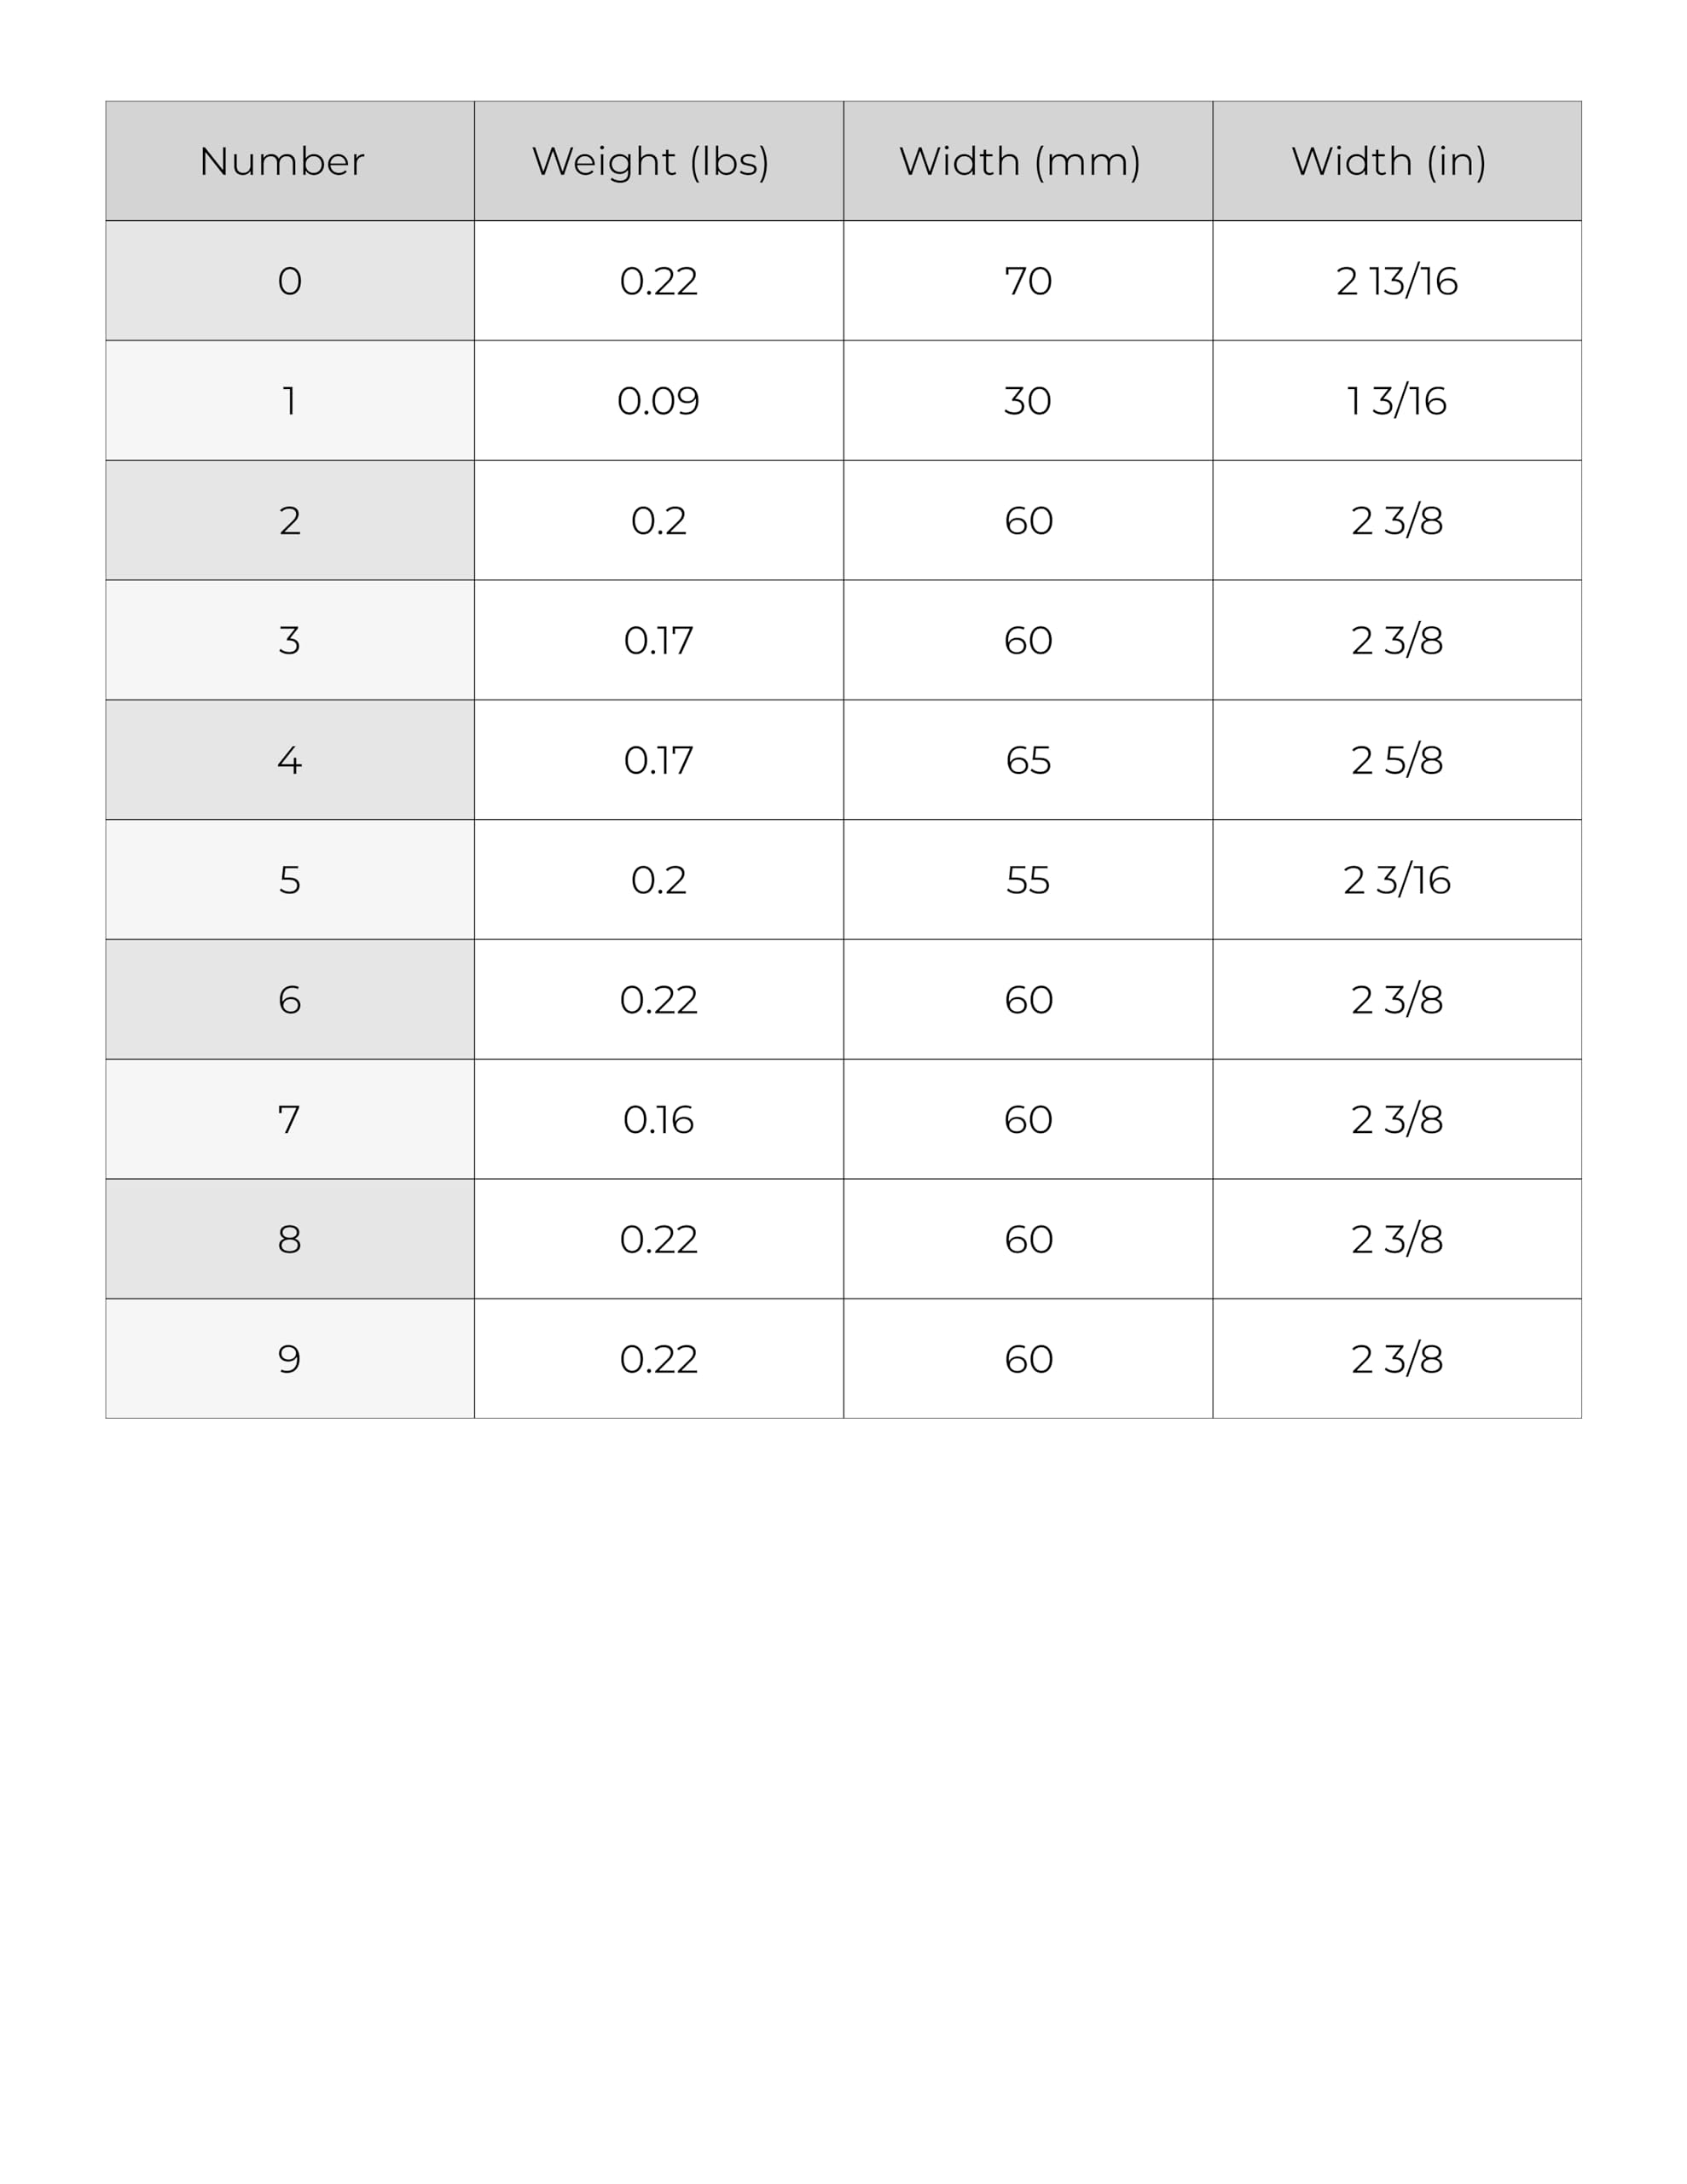Screen dimensions: 1687x2184
Task: Click the weight cell for row 8
Action: tap(658, 1239)
